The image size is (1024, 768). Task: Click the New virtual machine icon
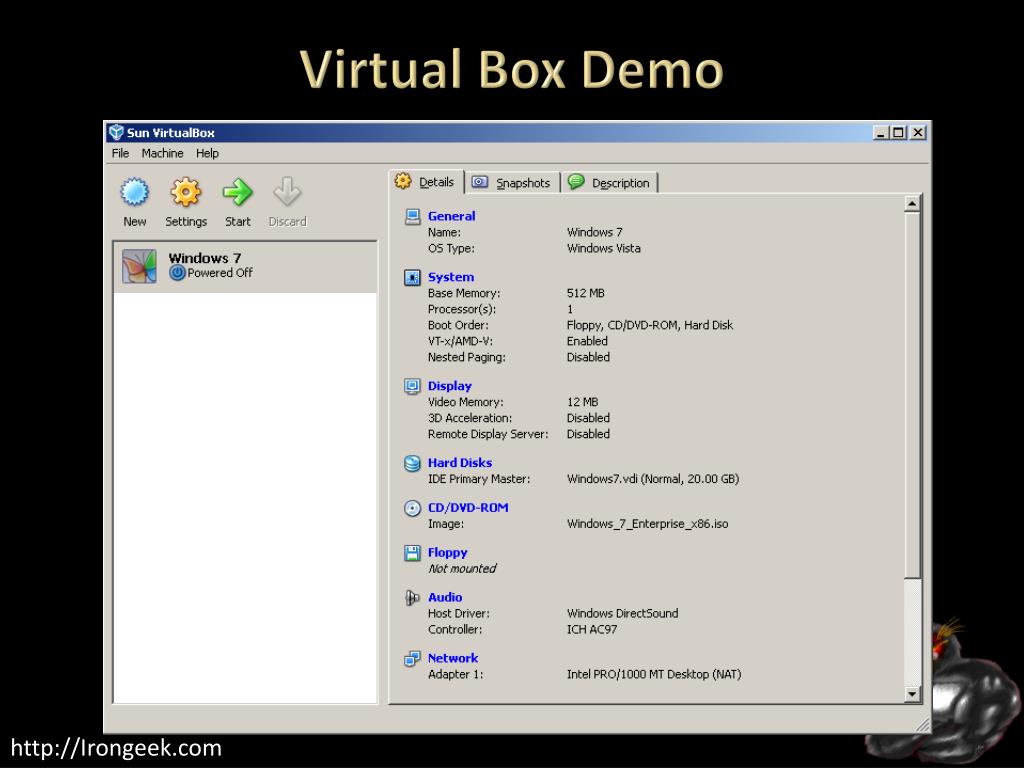pyautogui.click(x=135, y=192)
